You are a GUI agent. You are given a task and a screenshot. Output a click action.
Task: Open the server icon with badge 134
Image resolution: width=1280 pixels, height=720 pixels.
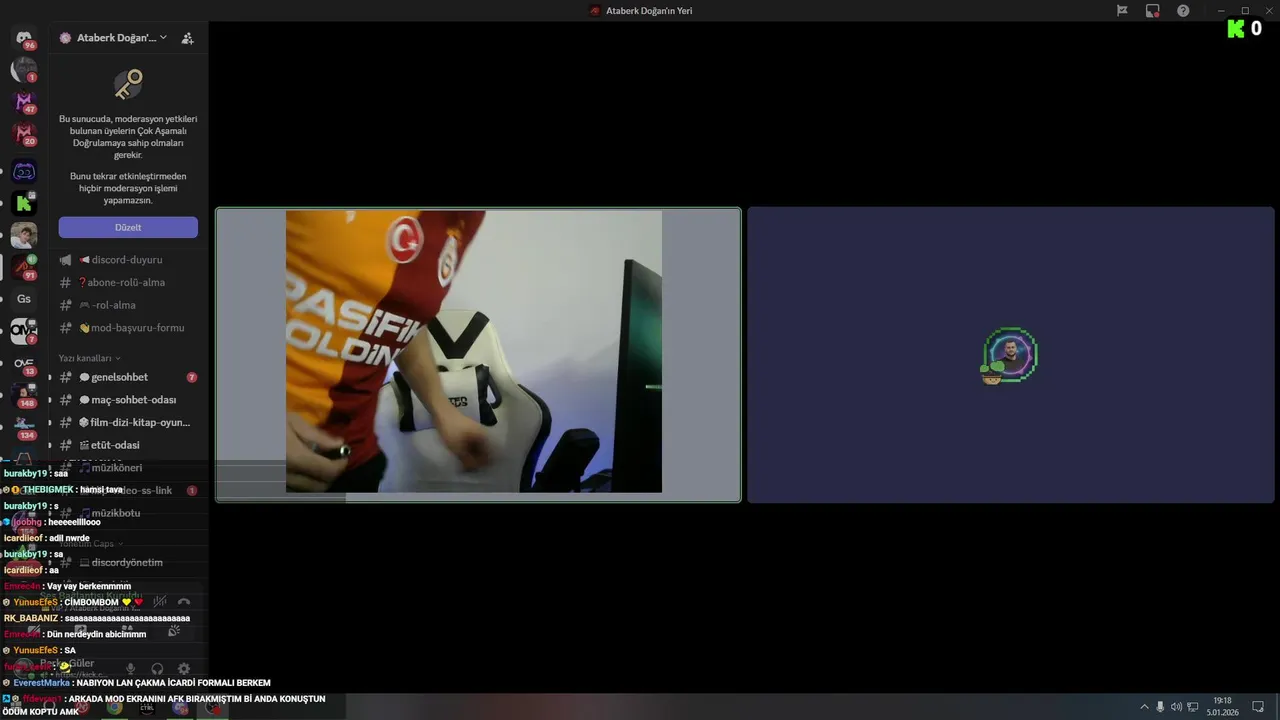pyautogui.click(x=24, y=427)
